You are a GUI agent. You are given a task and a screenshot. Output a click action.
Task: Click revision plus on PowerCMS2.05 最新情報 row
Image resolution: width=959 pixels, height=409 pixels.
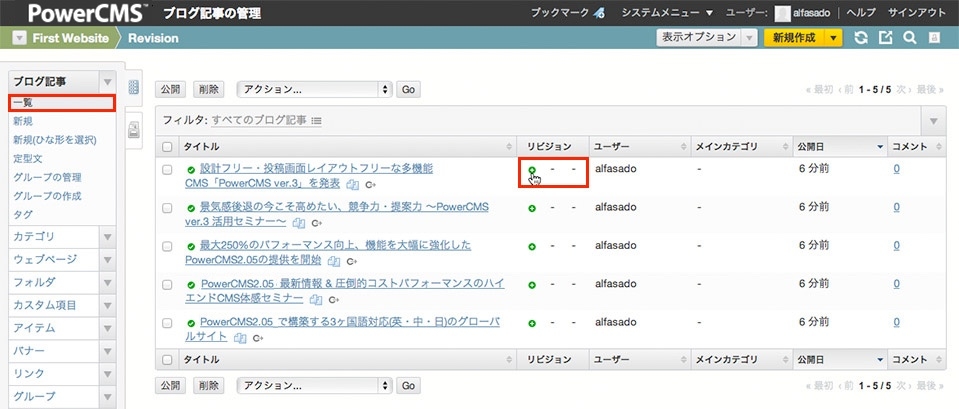[532, 285]
